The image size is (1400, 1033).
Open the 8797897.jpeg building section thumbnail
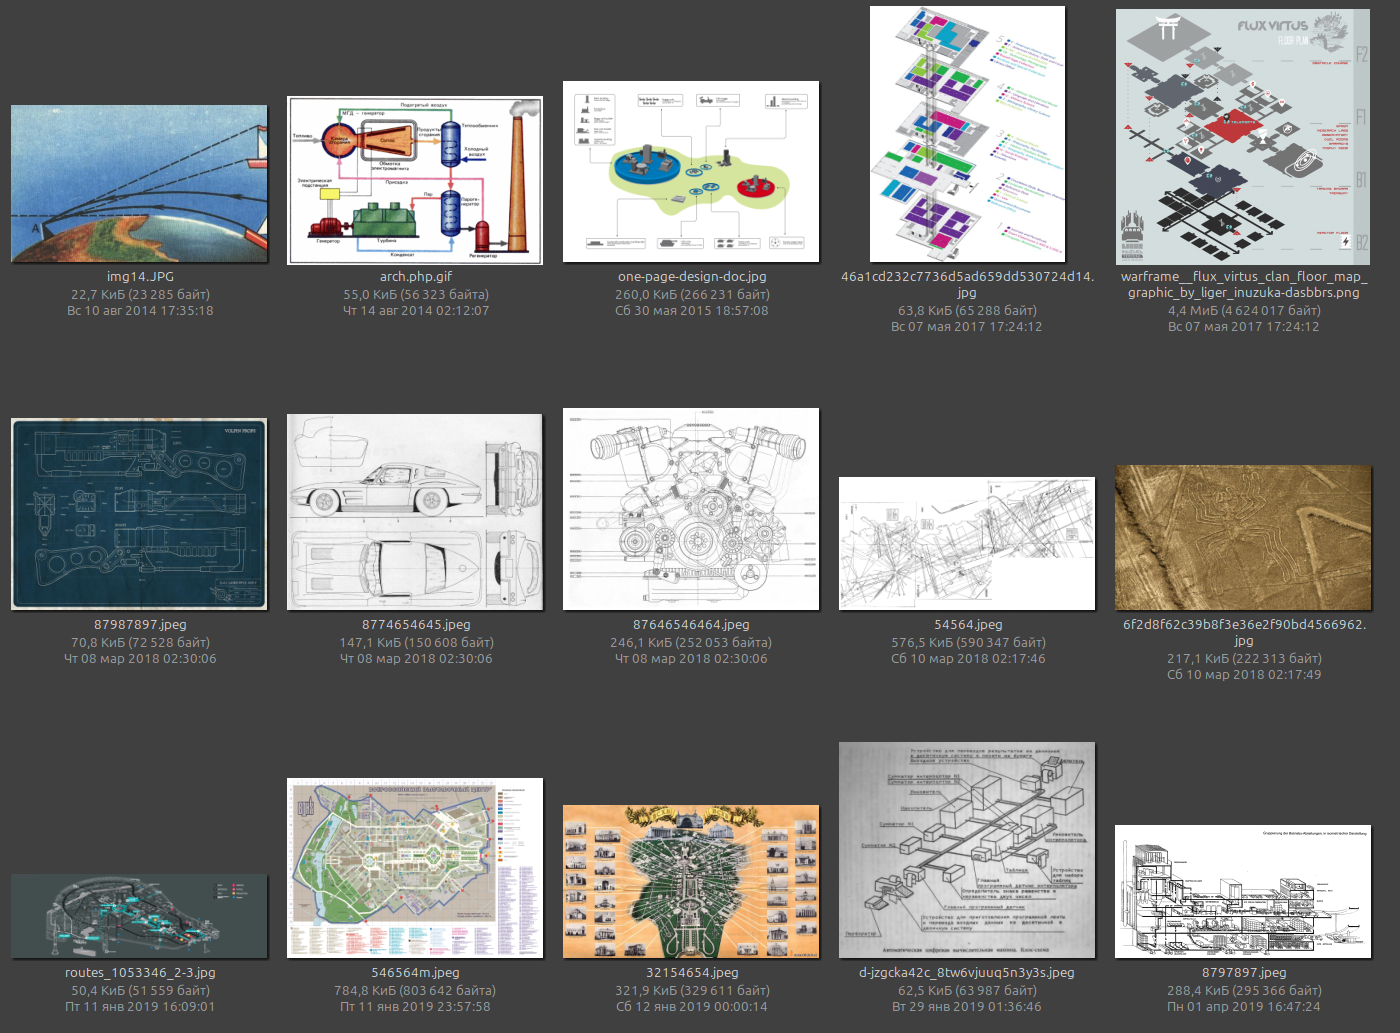pos(1243,891)
